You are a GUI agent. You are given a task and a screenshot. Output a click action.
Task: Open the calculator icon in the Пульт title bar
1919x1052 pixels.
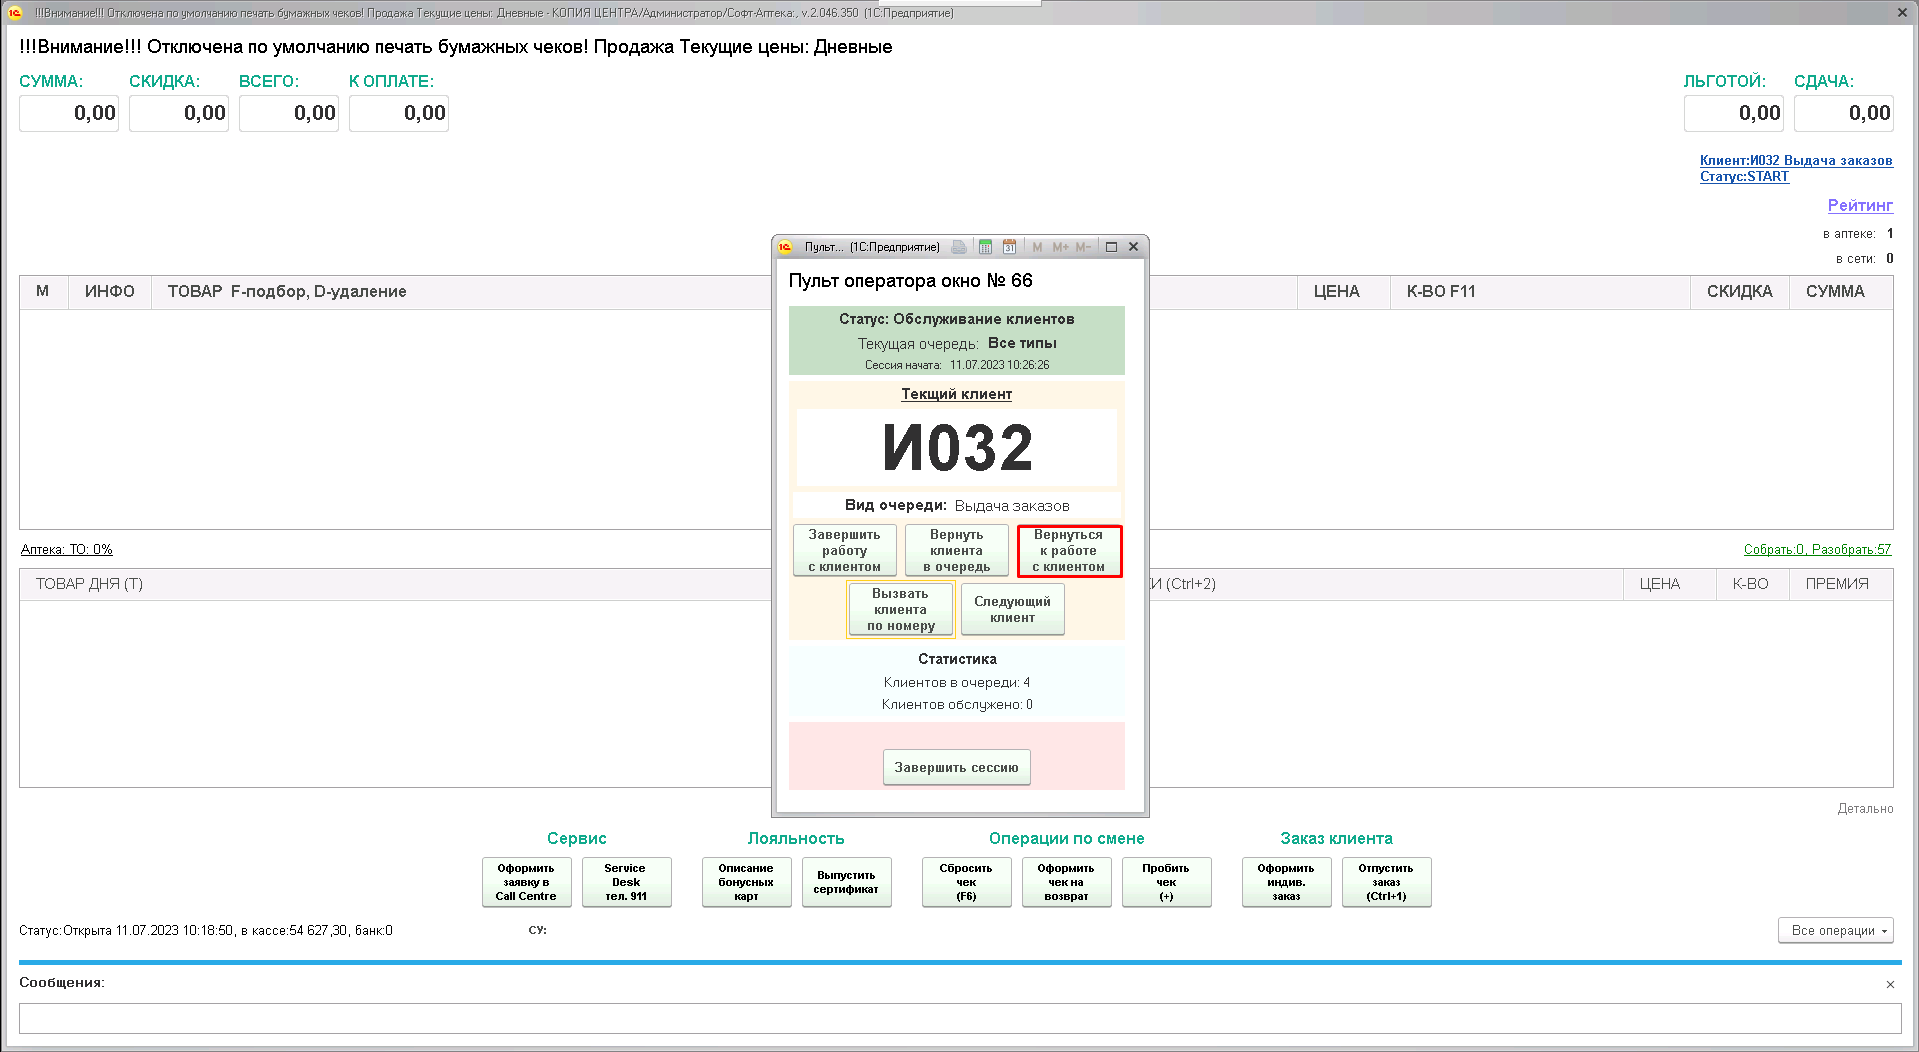coord(985,247)
